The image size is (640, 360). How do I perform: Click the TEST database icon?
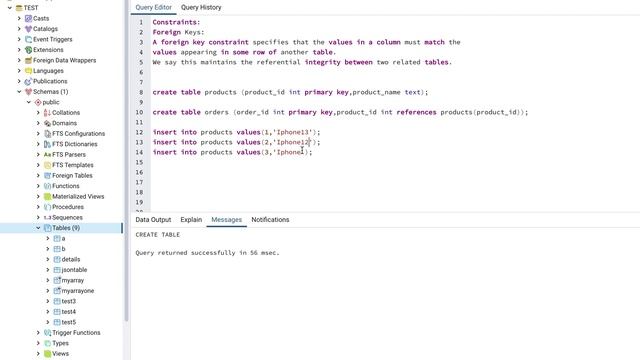coord(19,8)
